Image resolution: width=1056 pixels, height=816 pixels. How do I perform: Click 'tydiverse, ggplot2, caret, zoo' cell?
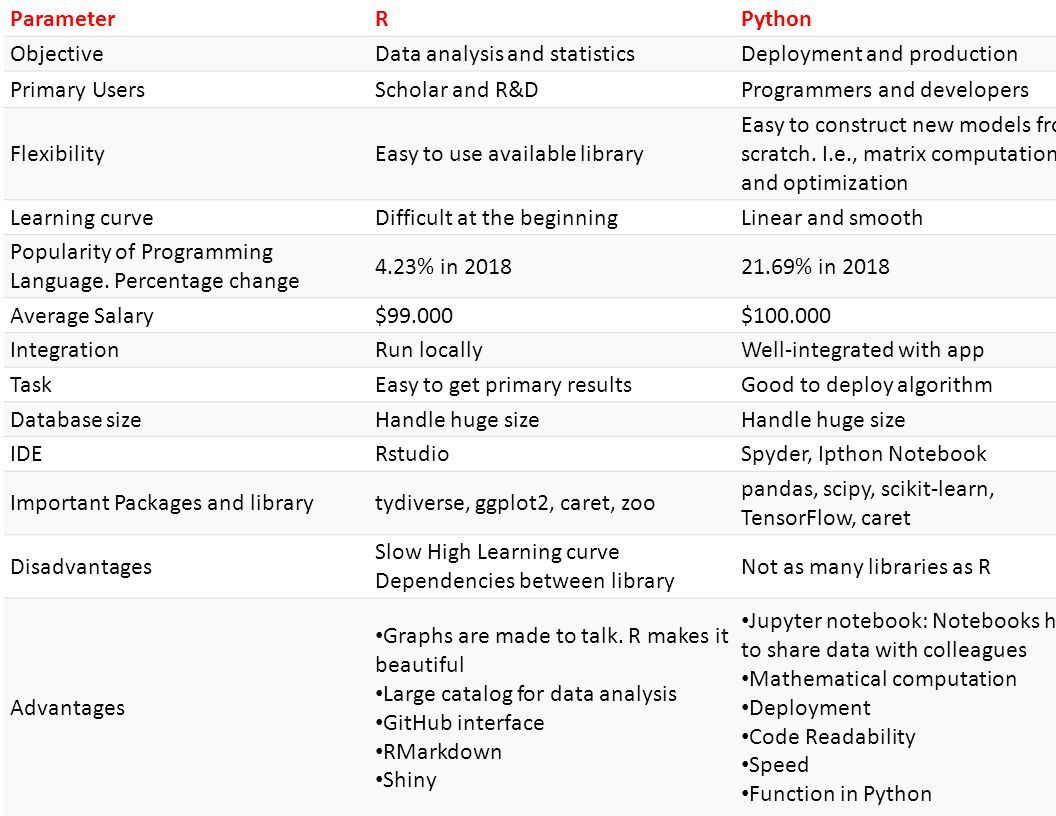click(515, 503)
